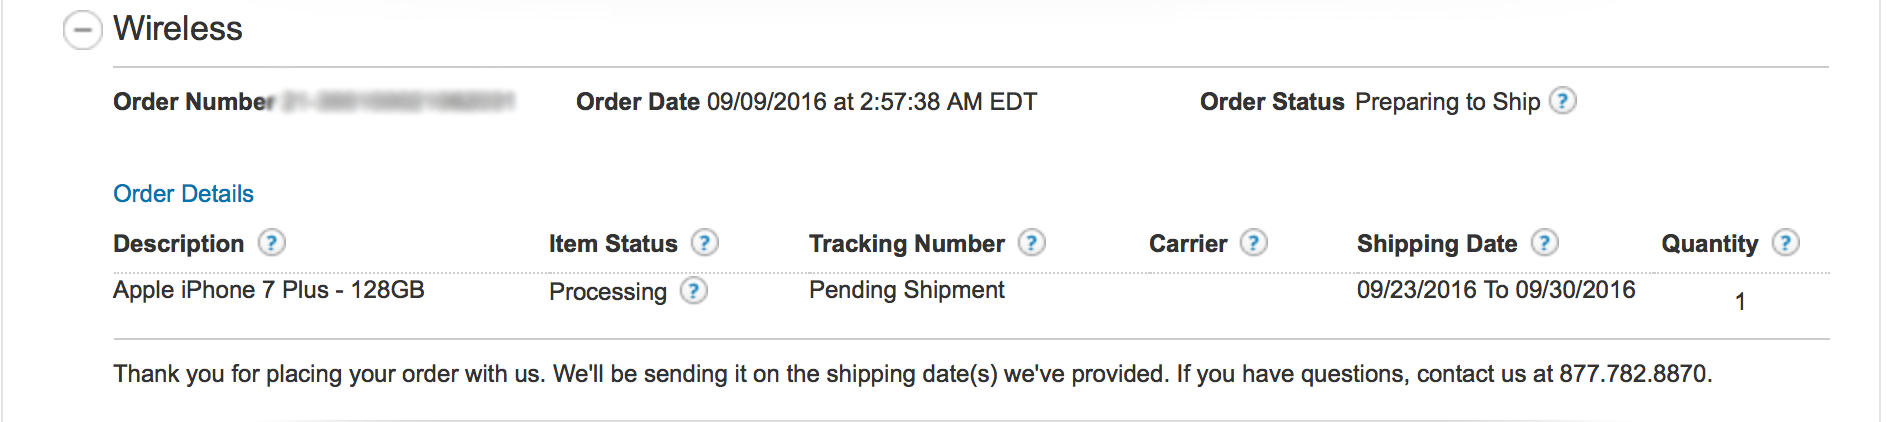Viewport: 1886px width, 422px height.
Task: Click the Item Status help icon
Action: click(705, 243)
